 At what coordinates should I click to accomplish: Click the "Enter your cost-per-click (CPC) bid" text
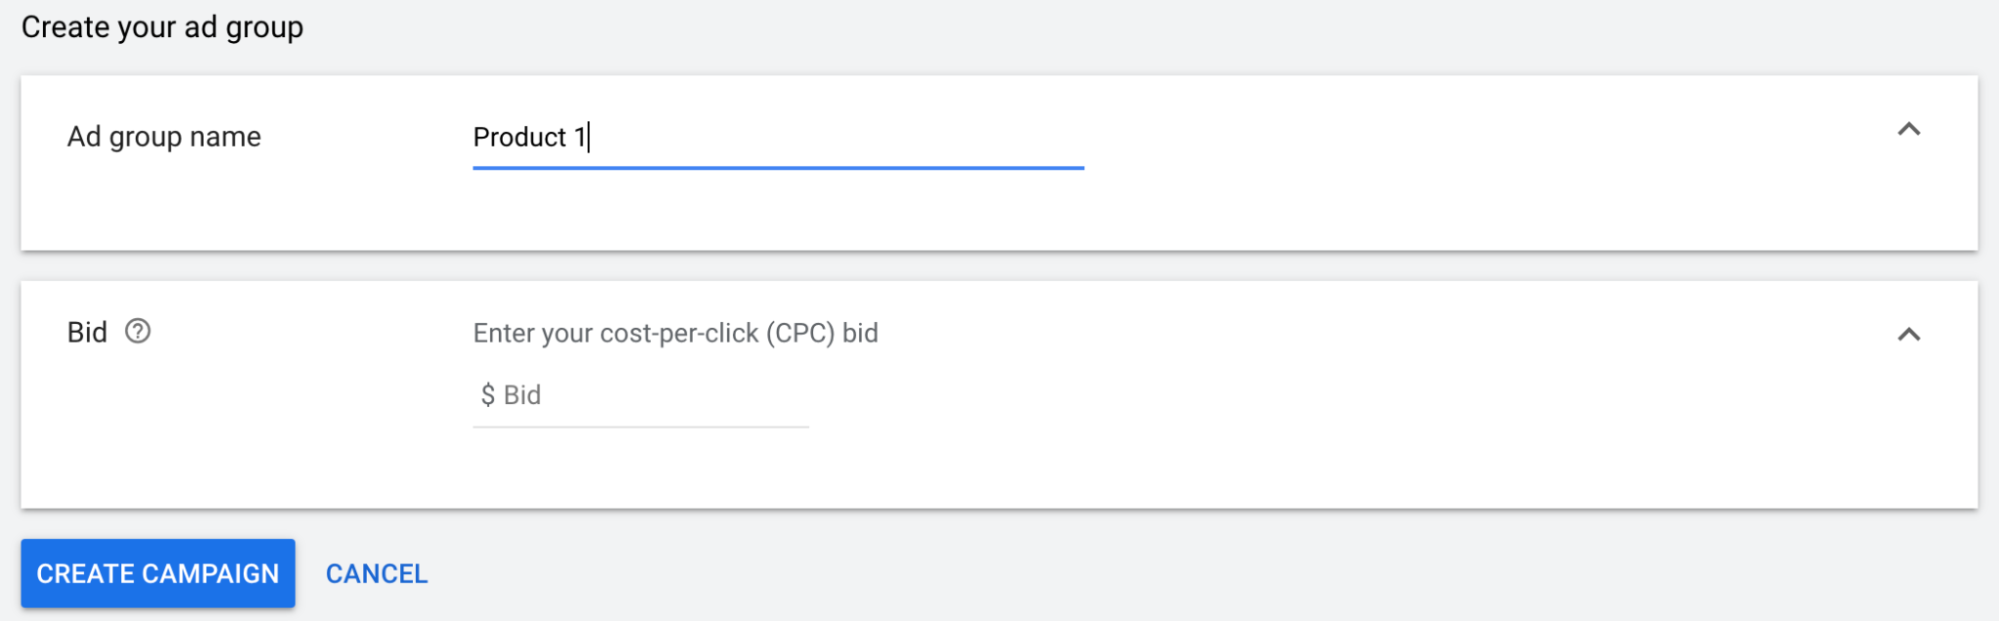675,333
